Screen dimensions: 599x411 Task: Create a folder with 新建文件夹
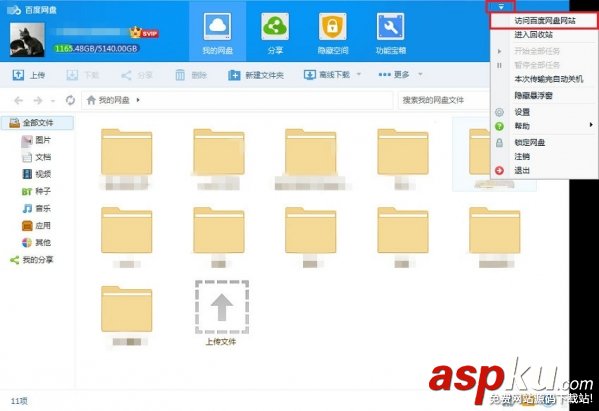click(256, 75)
